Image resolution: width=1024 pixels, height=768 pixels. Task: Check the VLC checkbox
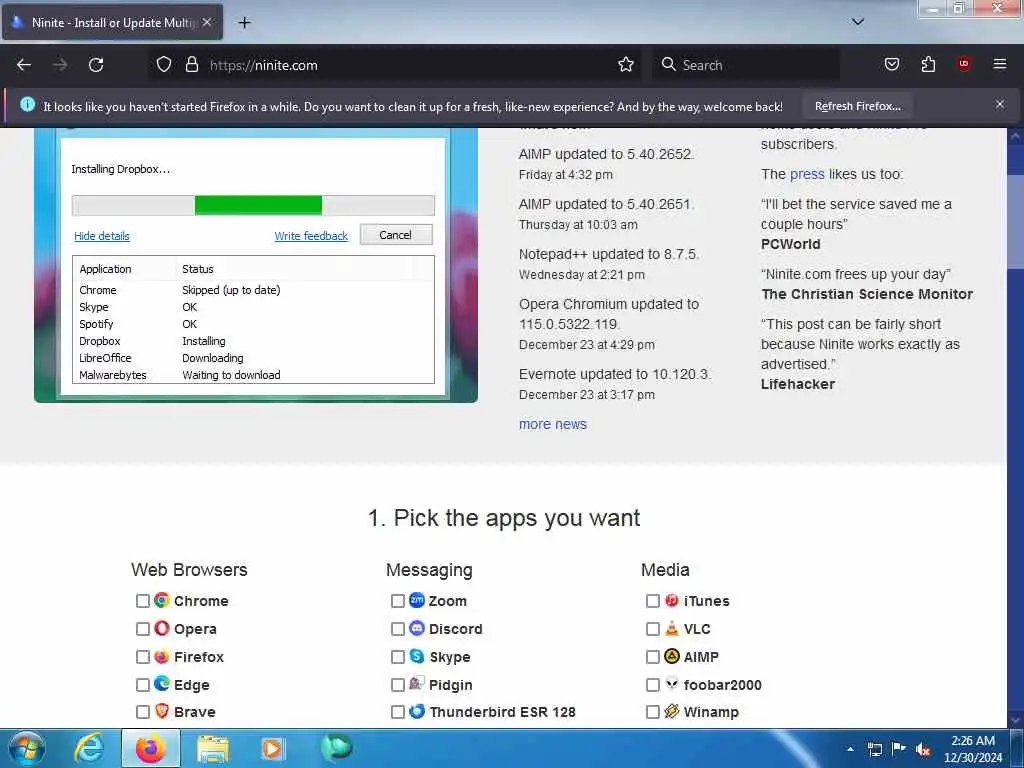652,629
